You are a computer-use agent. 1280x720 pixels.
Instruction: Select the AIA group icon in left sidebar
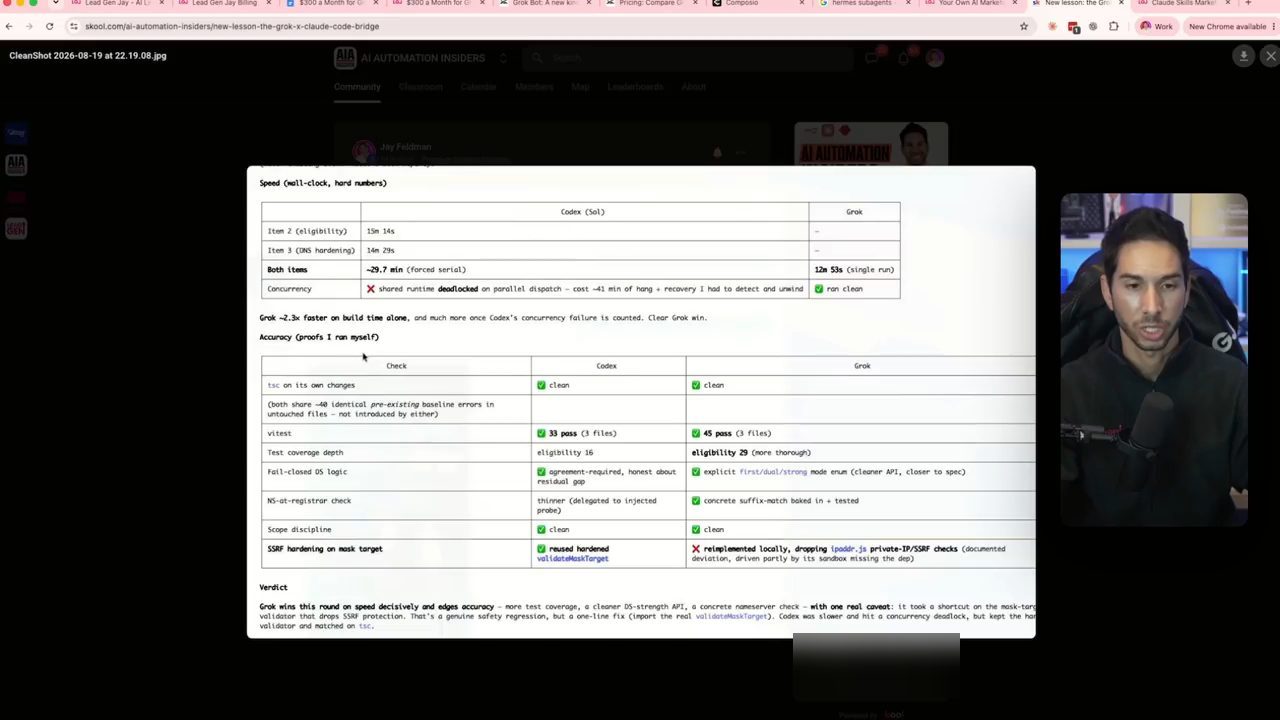[16, 165]
